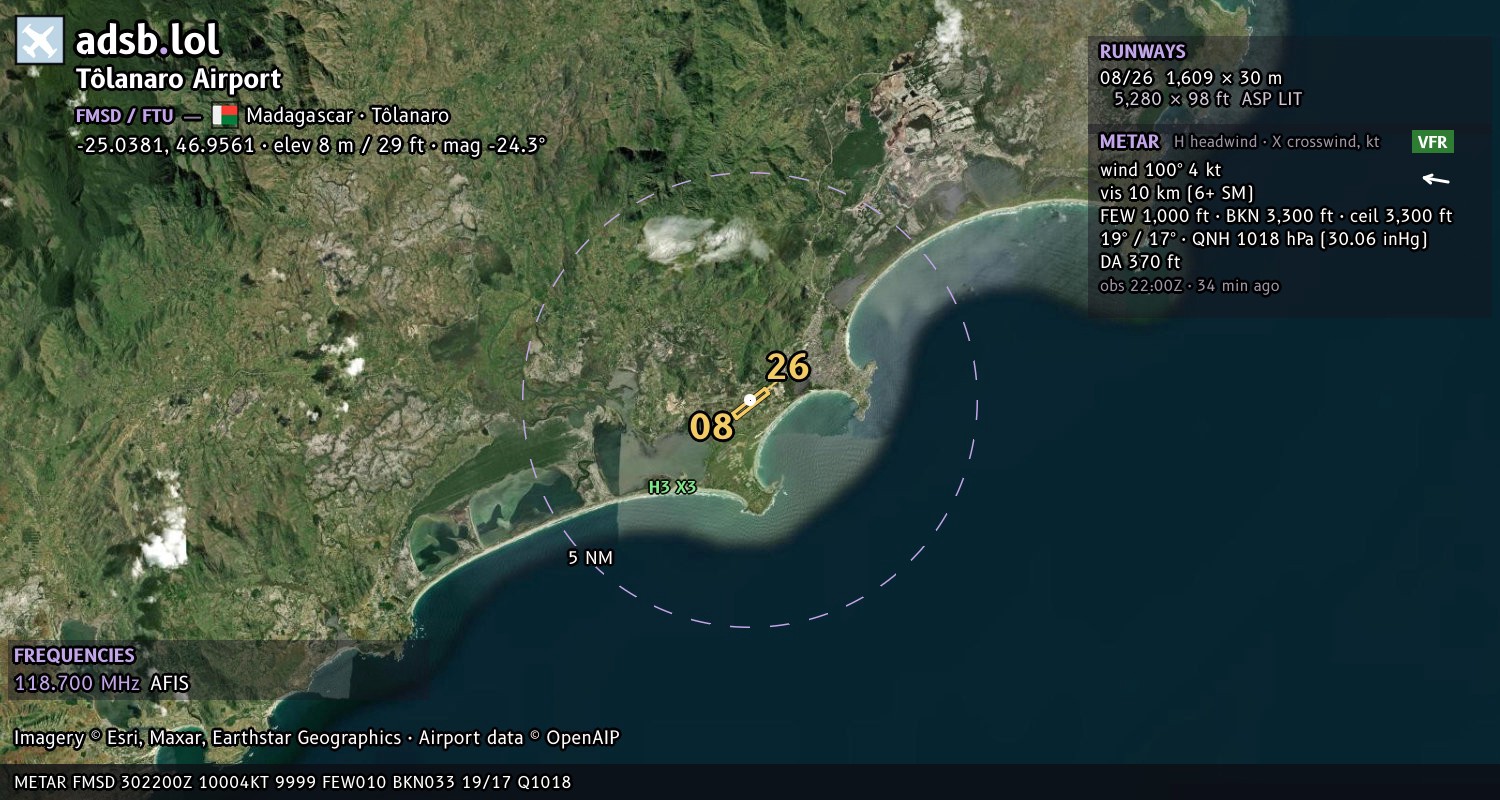Click the METAR section header
This screenshot has width=1500, height=800.
point(1130,142)
